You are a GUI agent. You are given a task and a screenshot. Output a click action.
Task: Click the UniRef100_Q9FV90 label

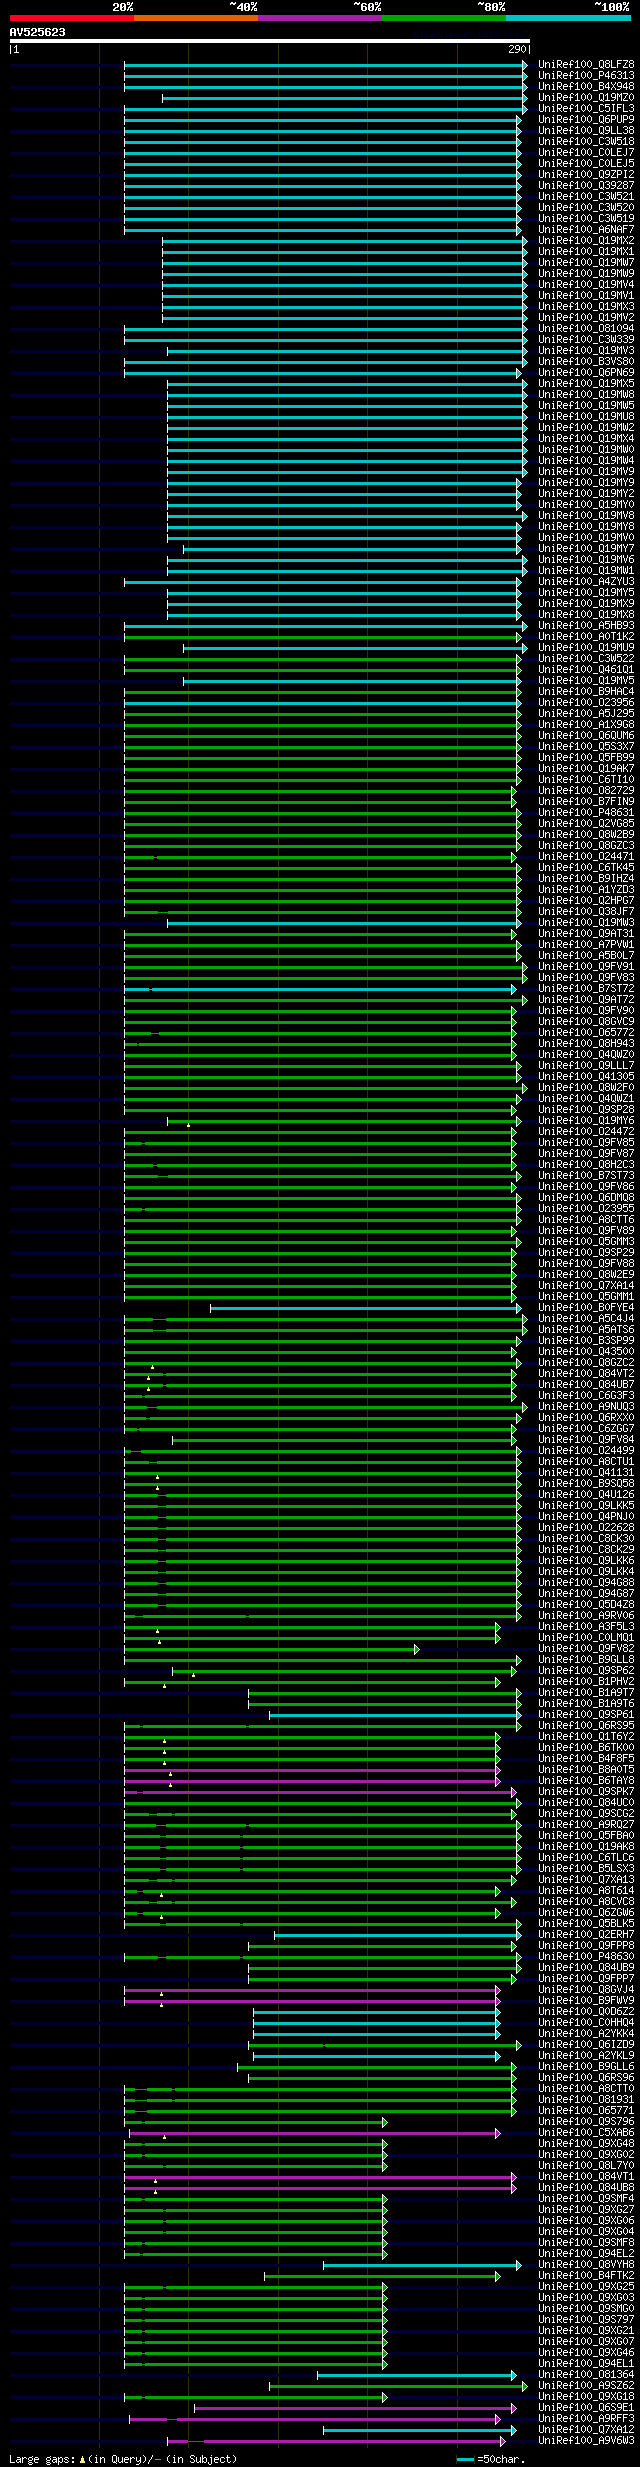(x=586, y=1010)
